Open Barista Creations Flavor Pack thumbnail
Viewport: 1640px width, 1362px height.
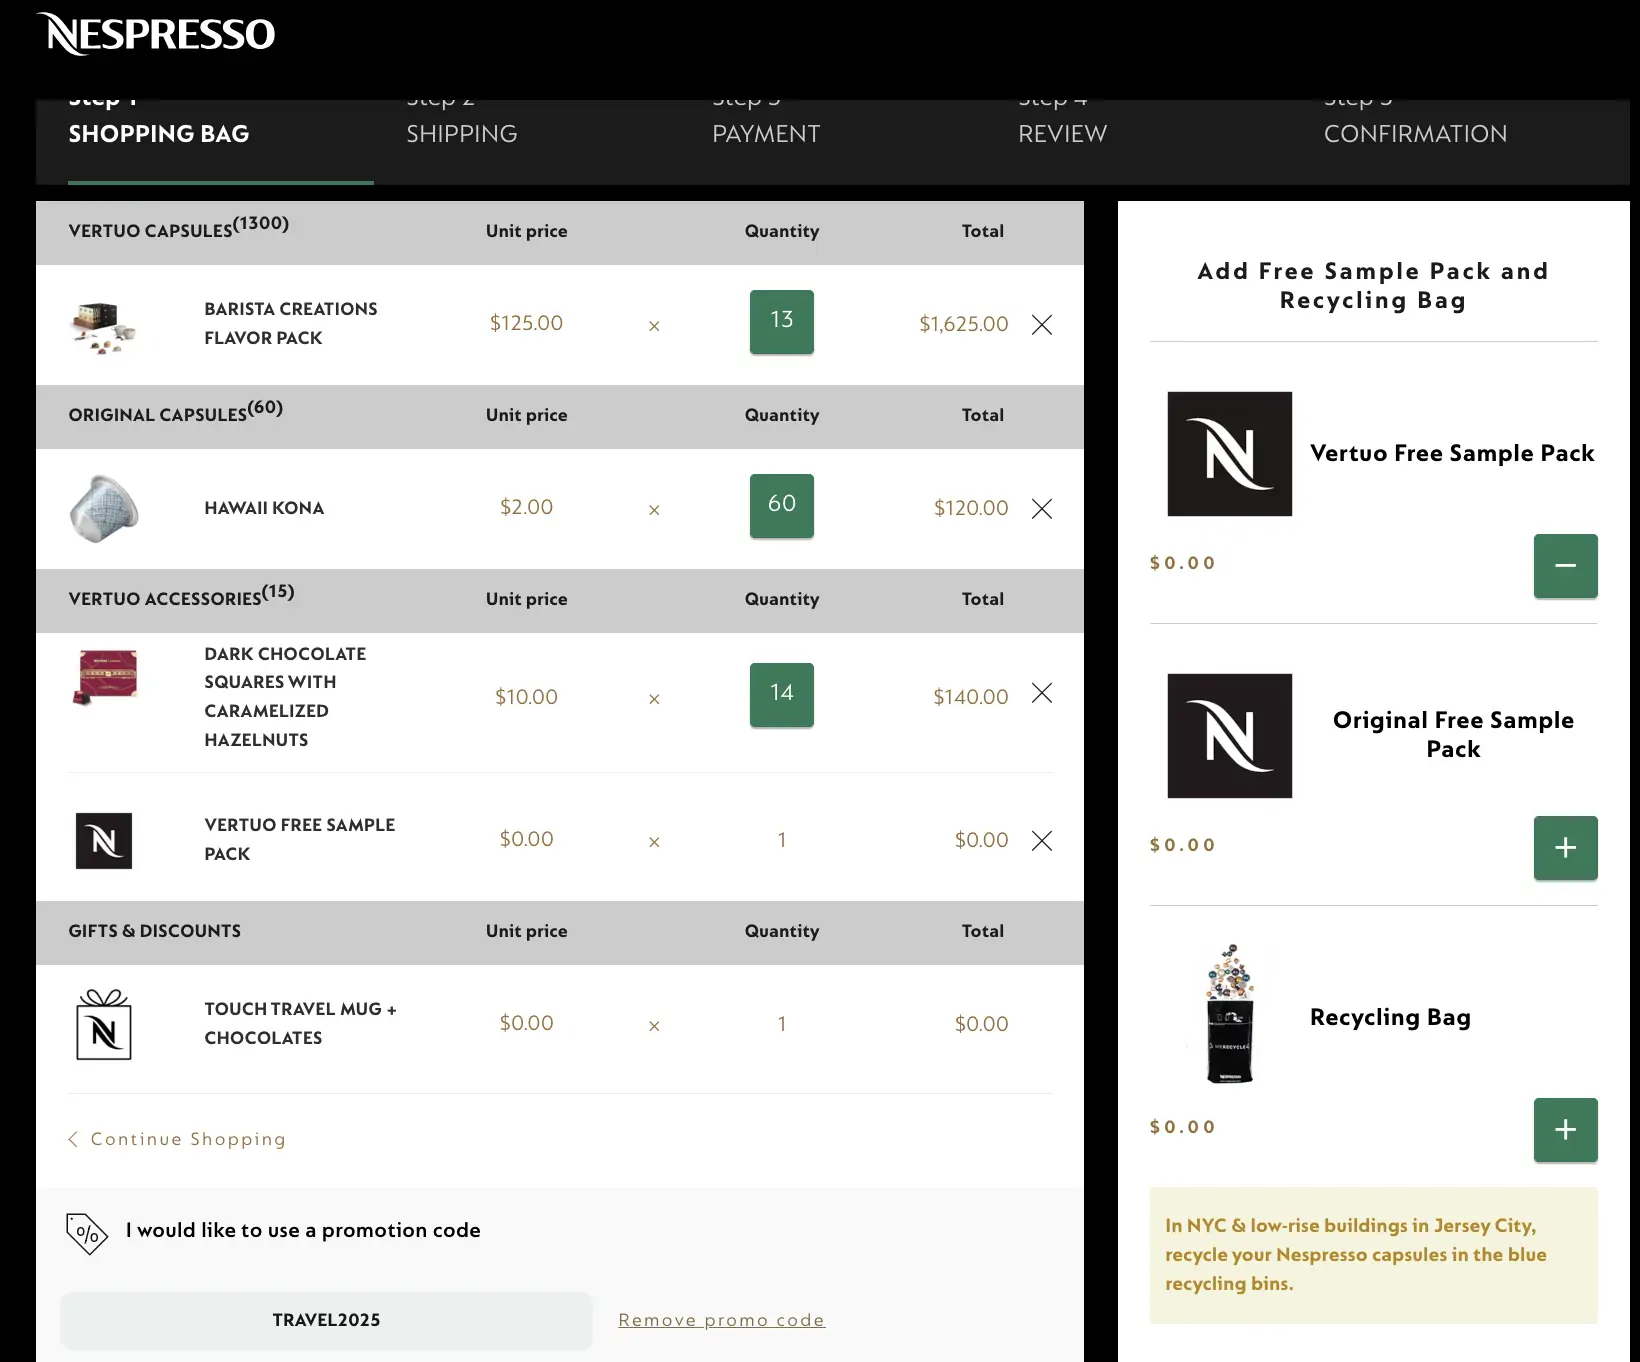pyautogui.click(x=104, y=326)
